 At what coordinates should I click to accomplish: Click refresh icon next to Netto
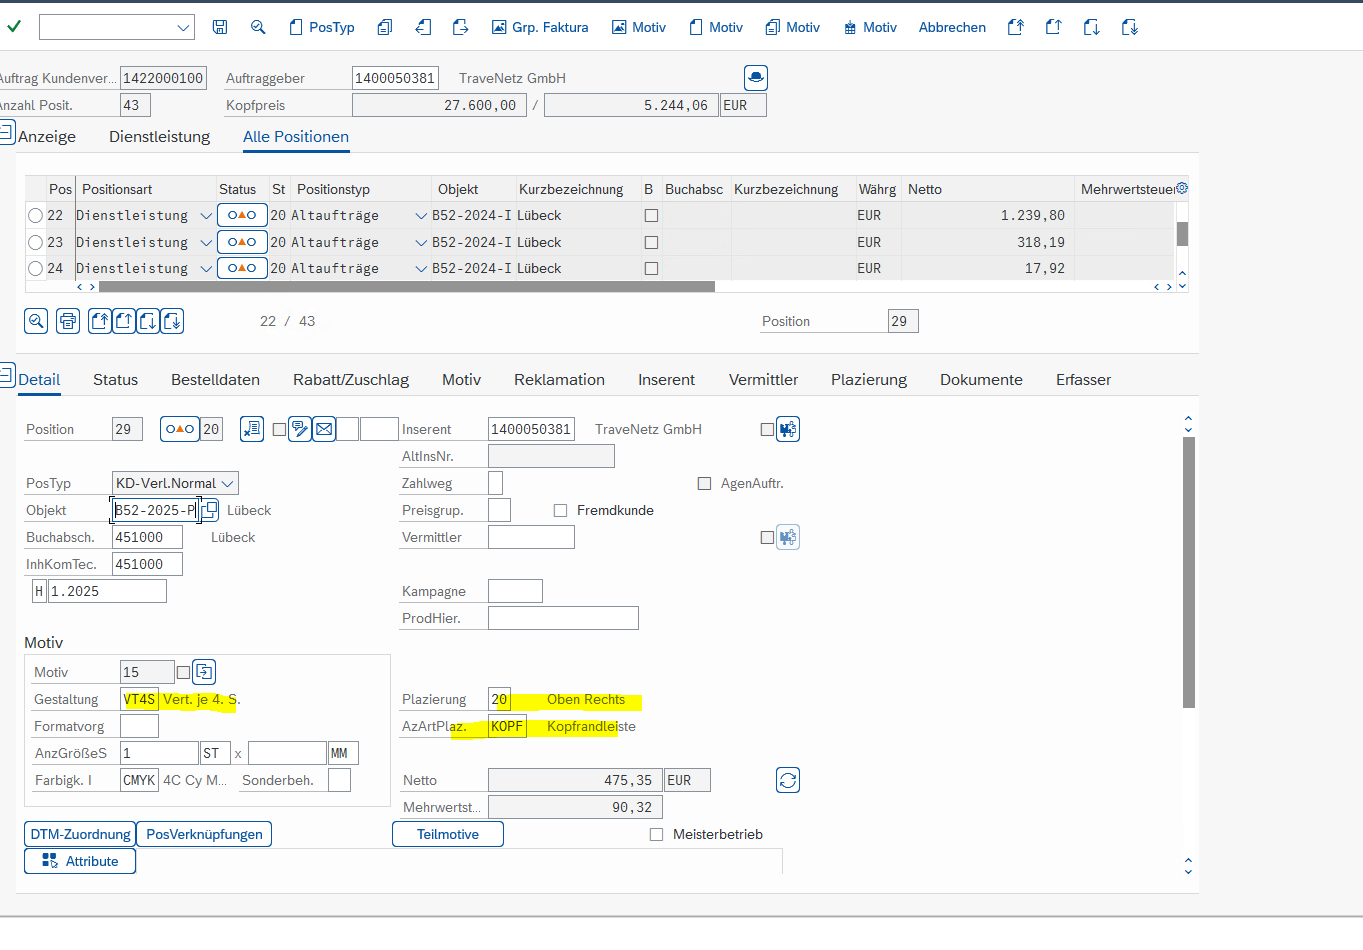coord(788,780)
